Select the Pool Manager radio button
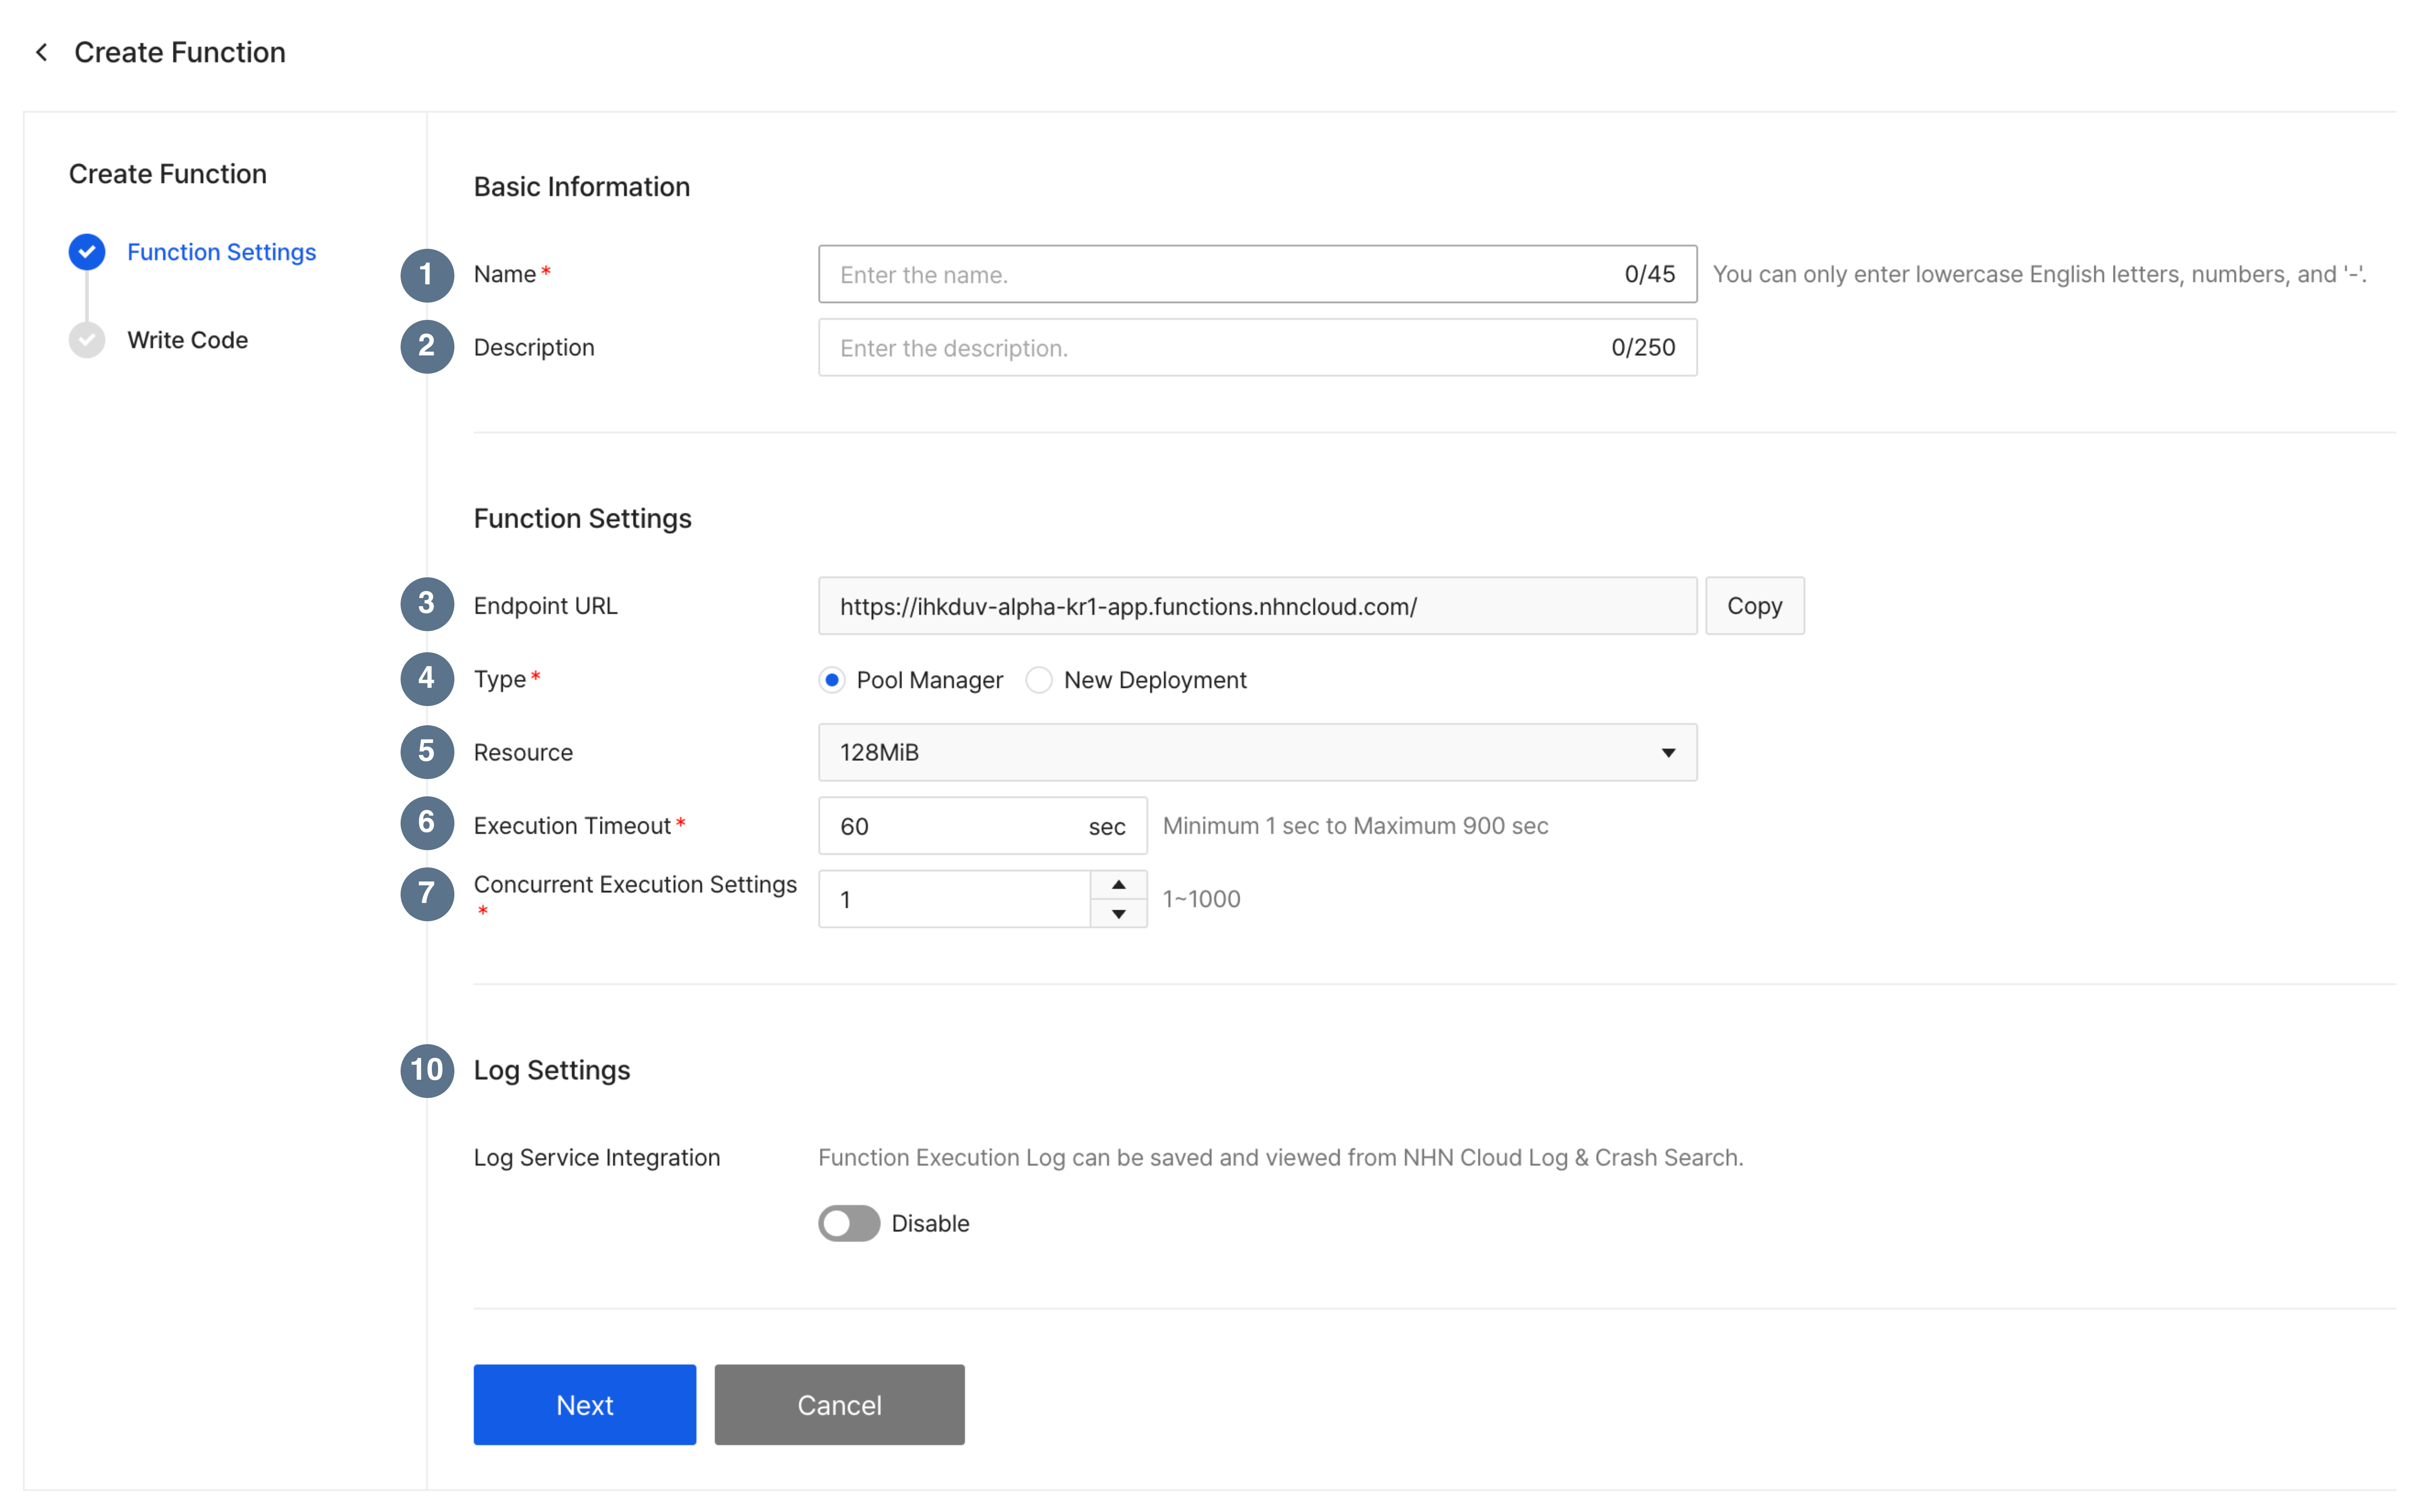 point(832,680)
